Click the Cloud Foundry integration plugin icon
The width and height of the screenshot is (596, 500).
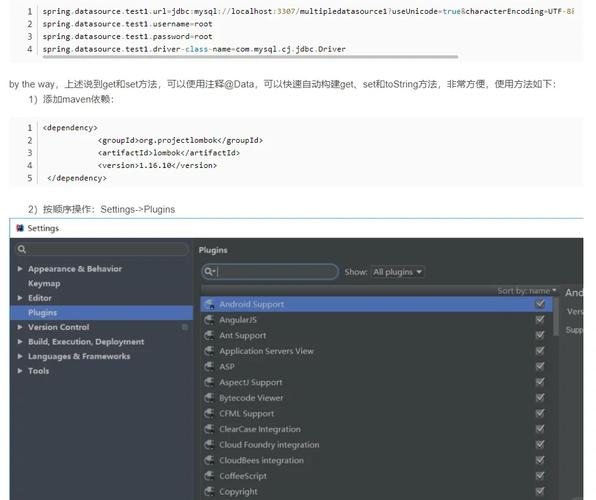(209, 444)
